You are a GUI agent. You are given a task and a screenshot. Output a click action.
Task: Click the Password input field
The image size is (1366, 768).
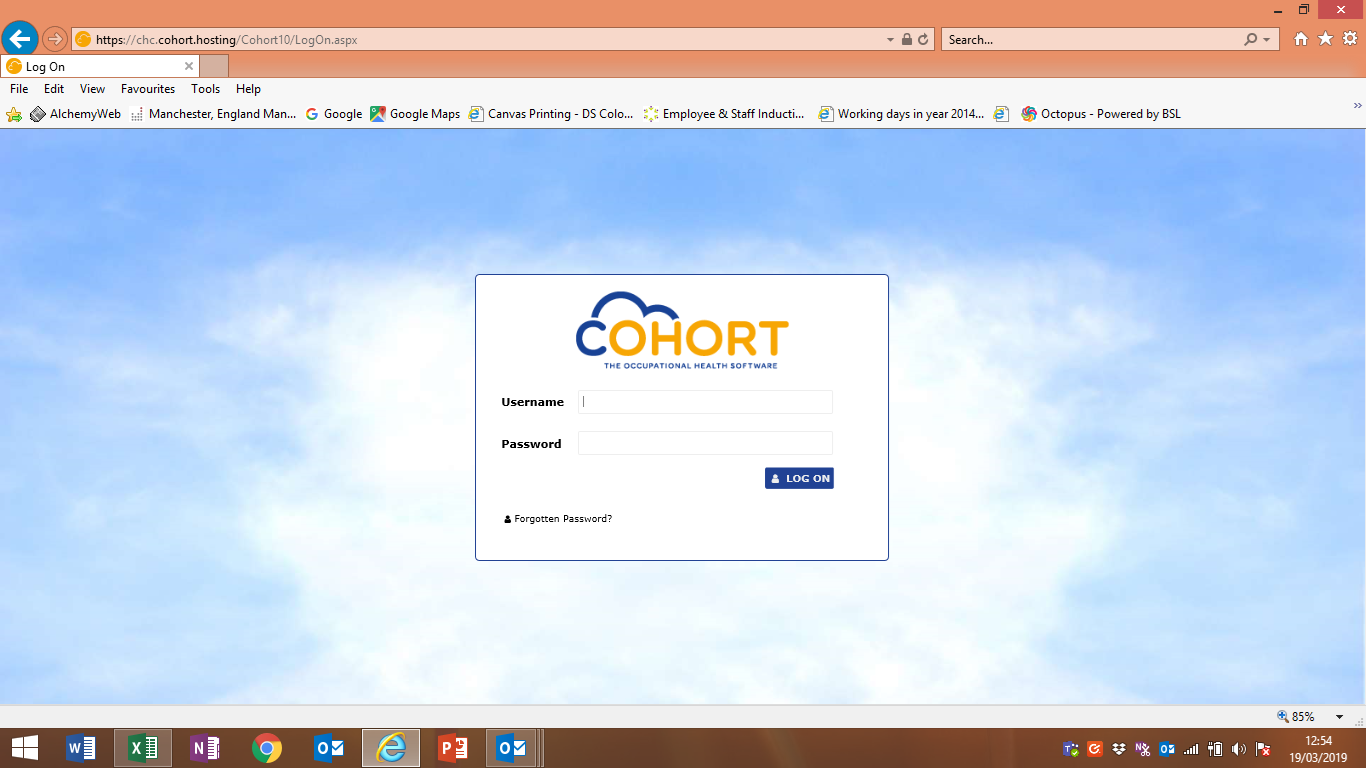705,443
